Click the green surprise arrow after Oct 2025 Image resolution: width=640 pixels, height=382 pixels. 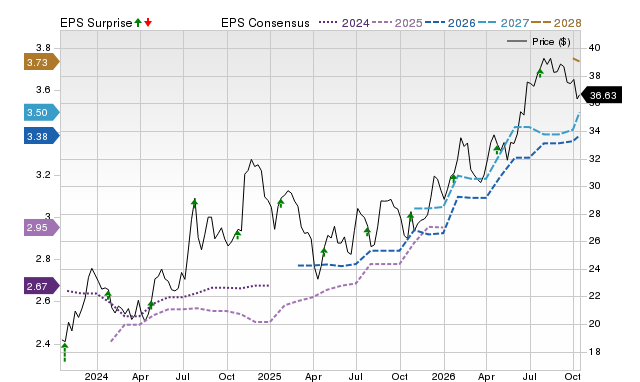pos(410,216)
